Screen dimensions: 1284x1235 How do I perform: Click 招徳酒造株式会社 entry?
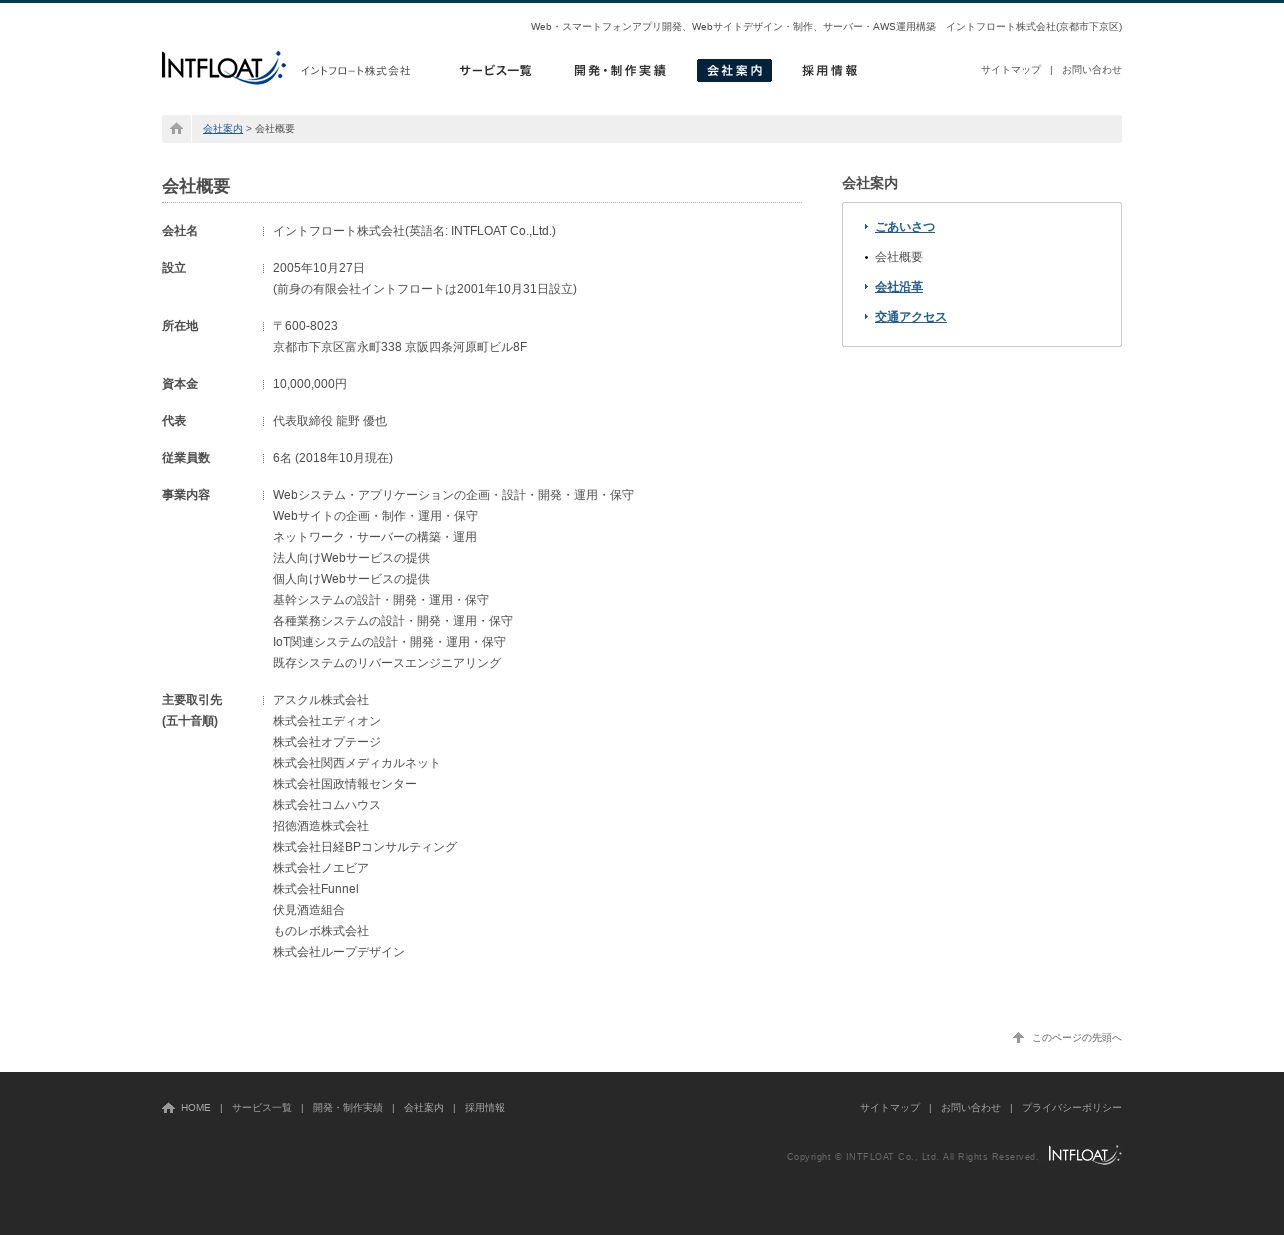(321, 826)
